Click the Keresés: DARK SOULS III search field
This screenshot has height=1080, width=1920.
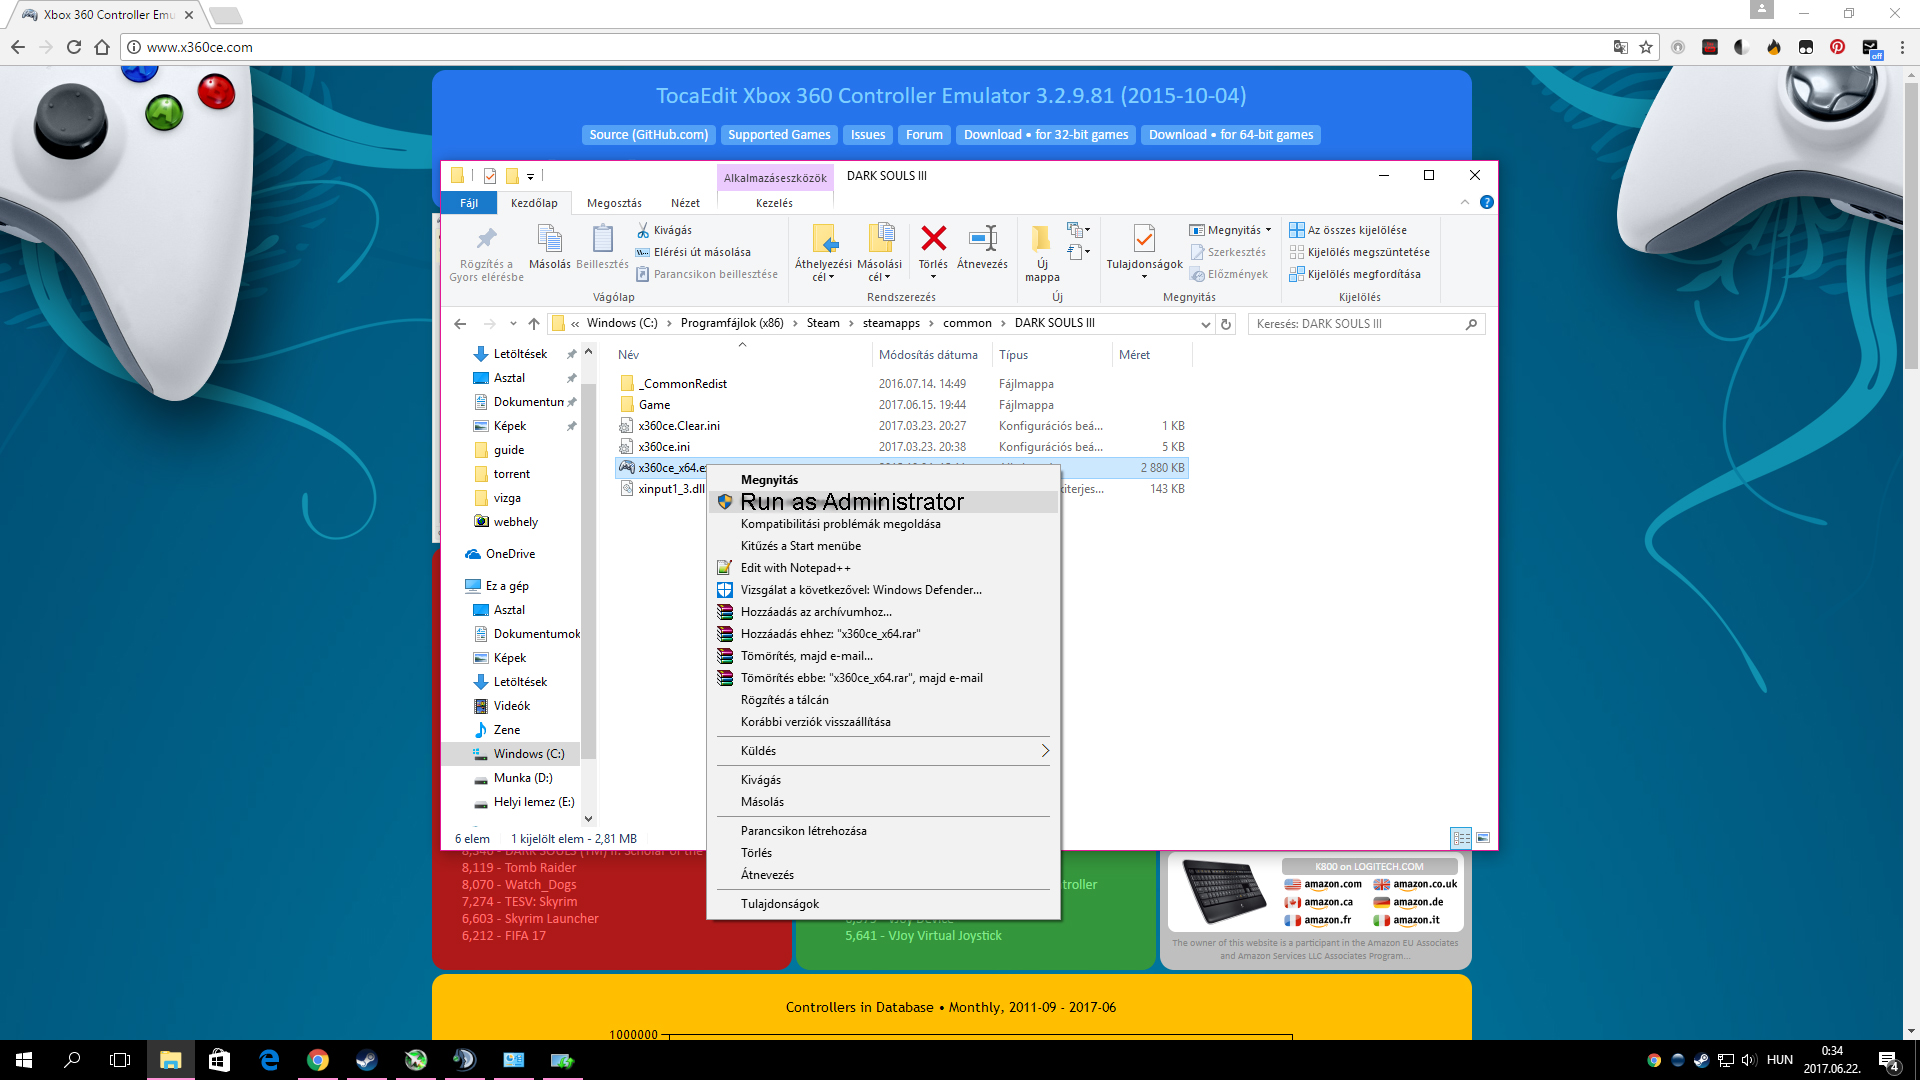1355,324
